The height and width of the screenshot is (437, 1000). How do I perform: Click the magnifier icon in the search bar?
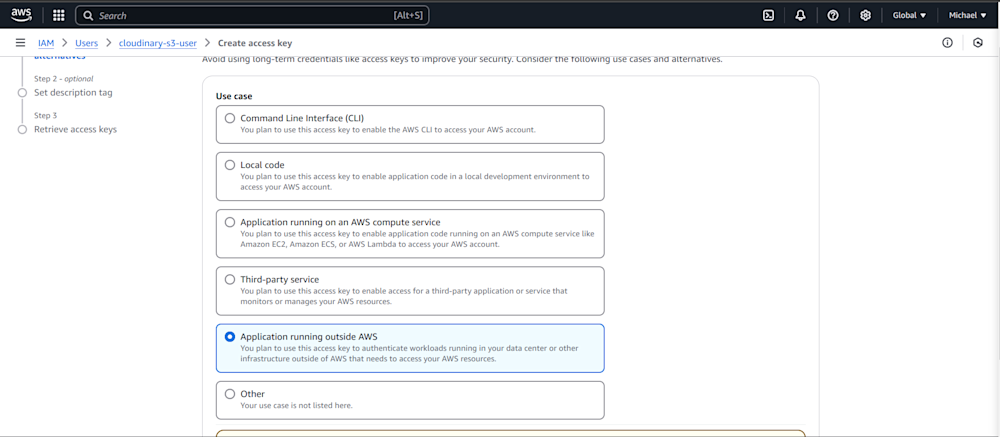88,15
